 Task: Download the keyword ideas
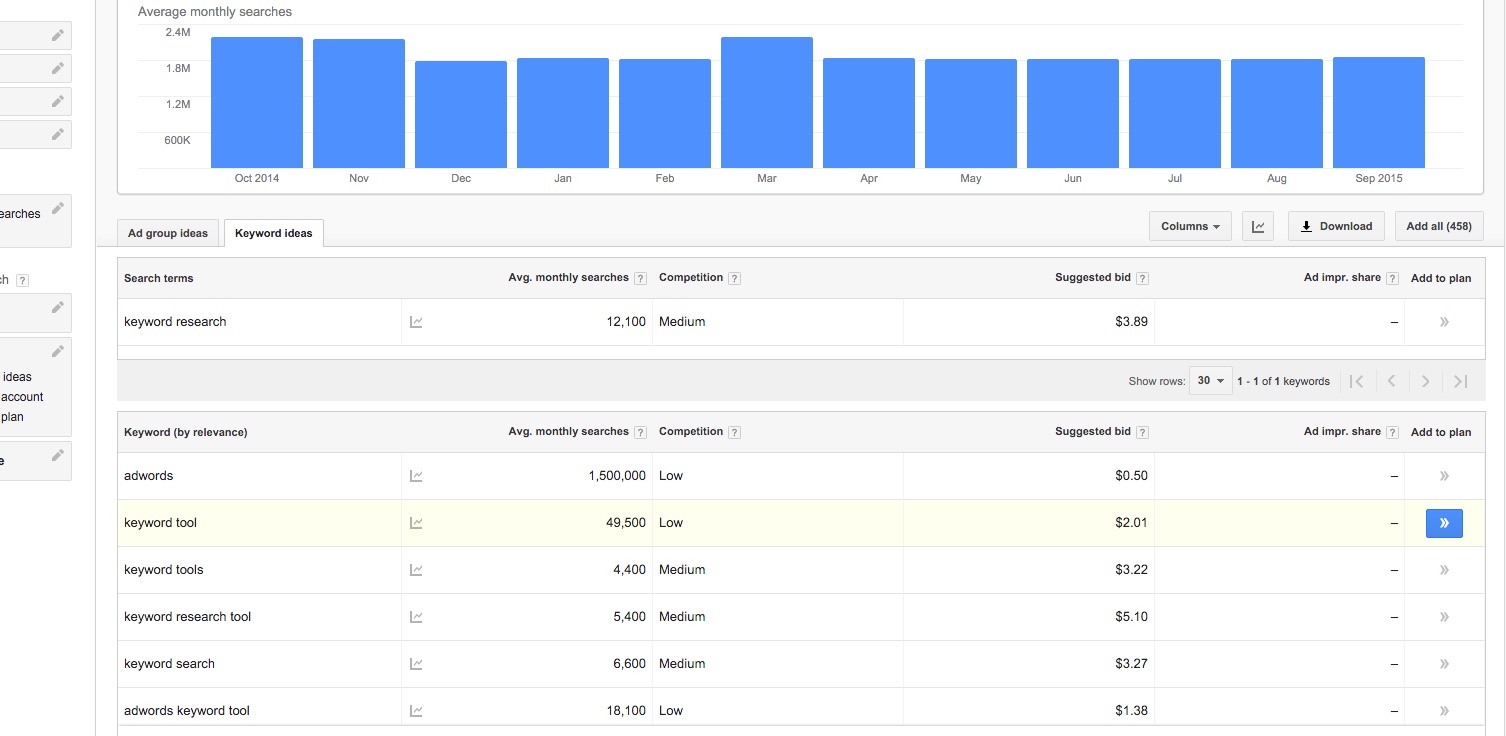point(1336,226)
